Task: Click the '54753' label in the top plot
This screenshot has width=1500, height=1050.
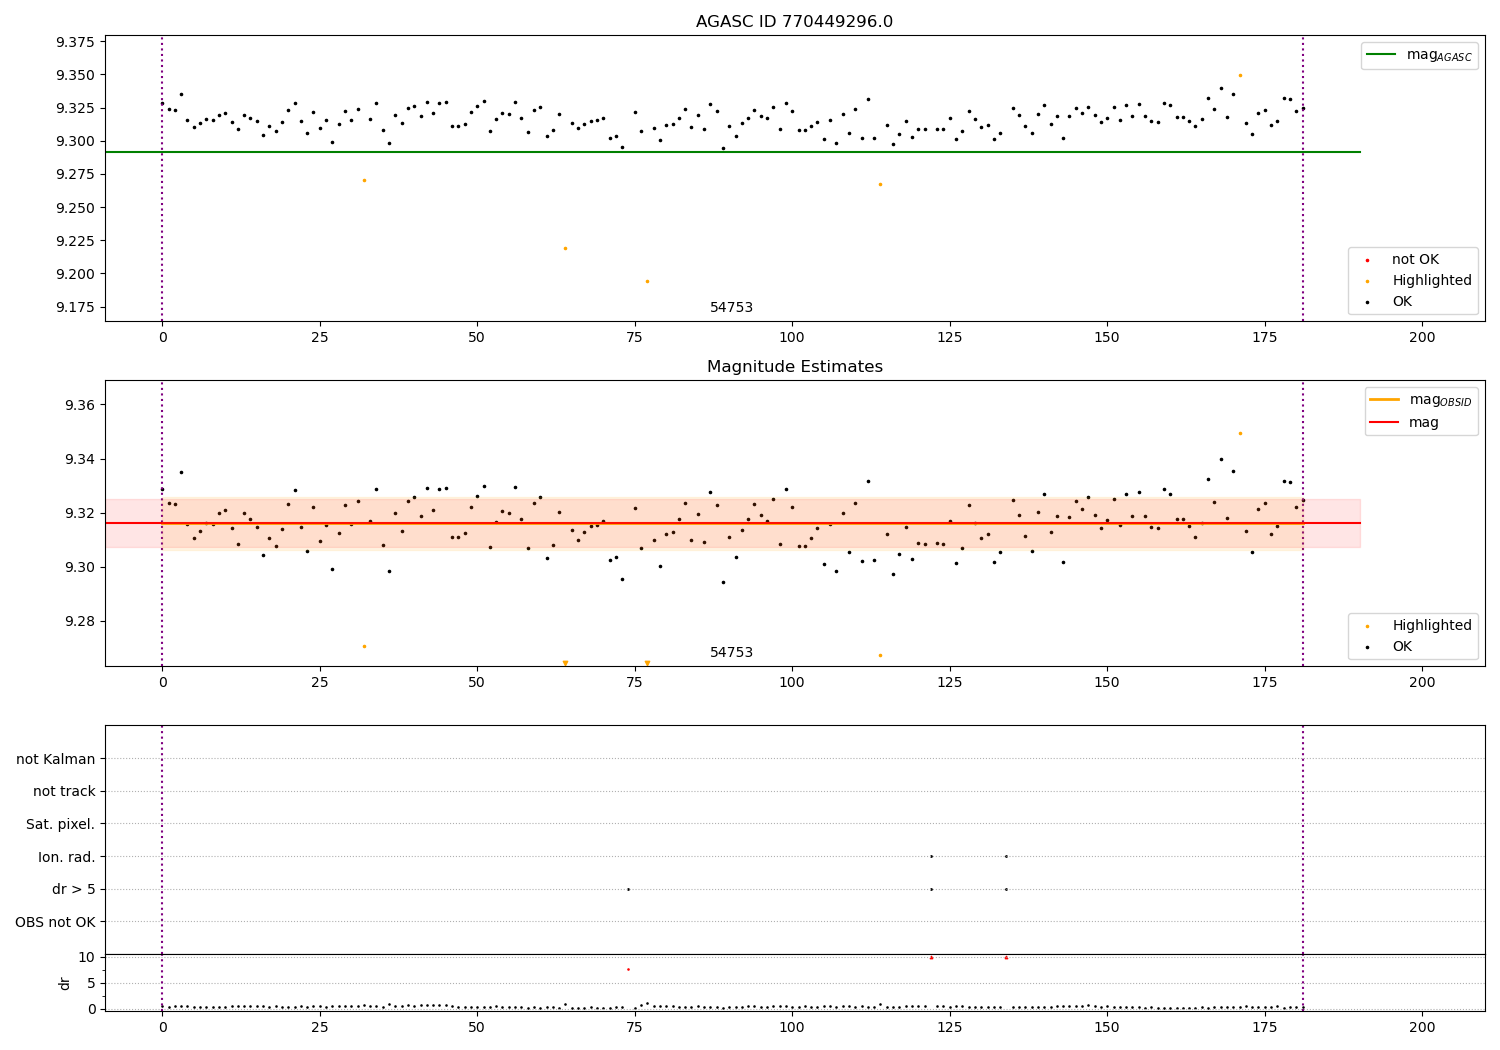Action: click(x=731, y=308)
